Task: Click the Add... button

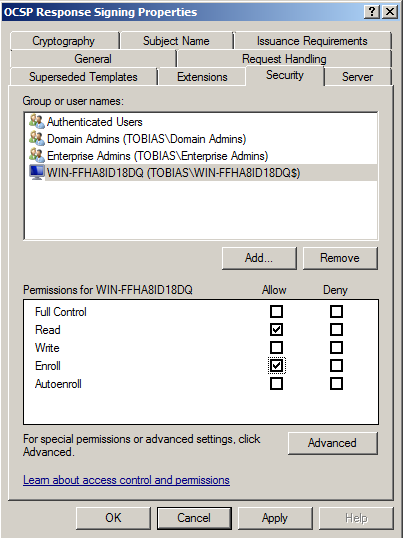Action: [x=259, y=258]
